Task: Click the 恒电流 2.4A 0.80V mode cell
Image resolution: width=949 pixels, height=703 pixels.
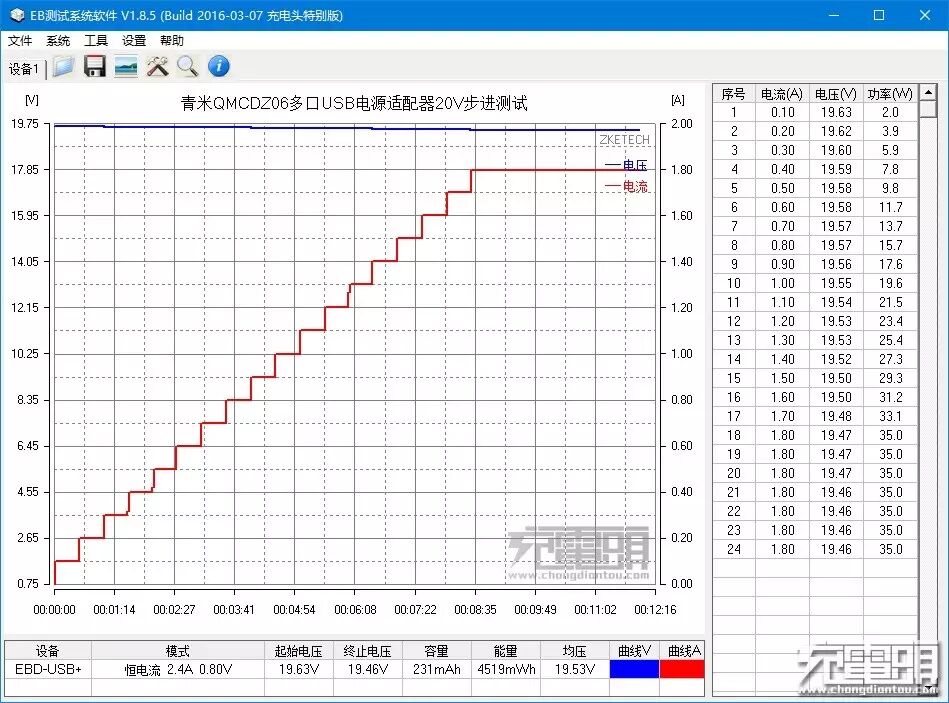Action: pyautogui.click(x=178, y=669)
